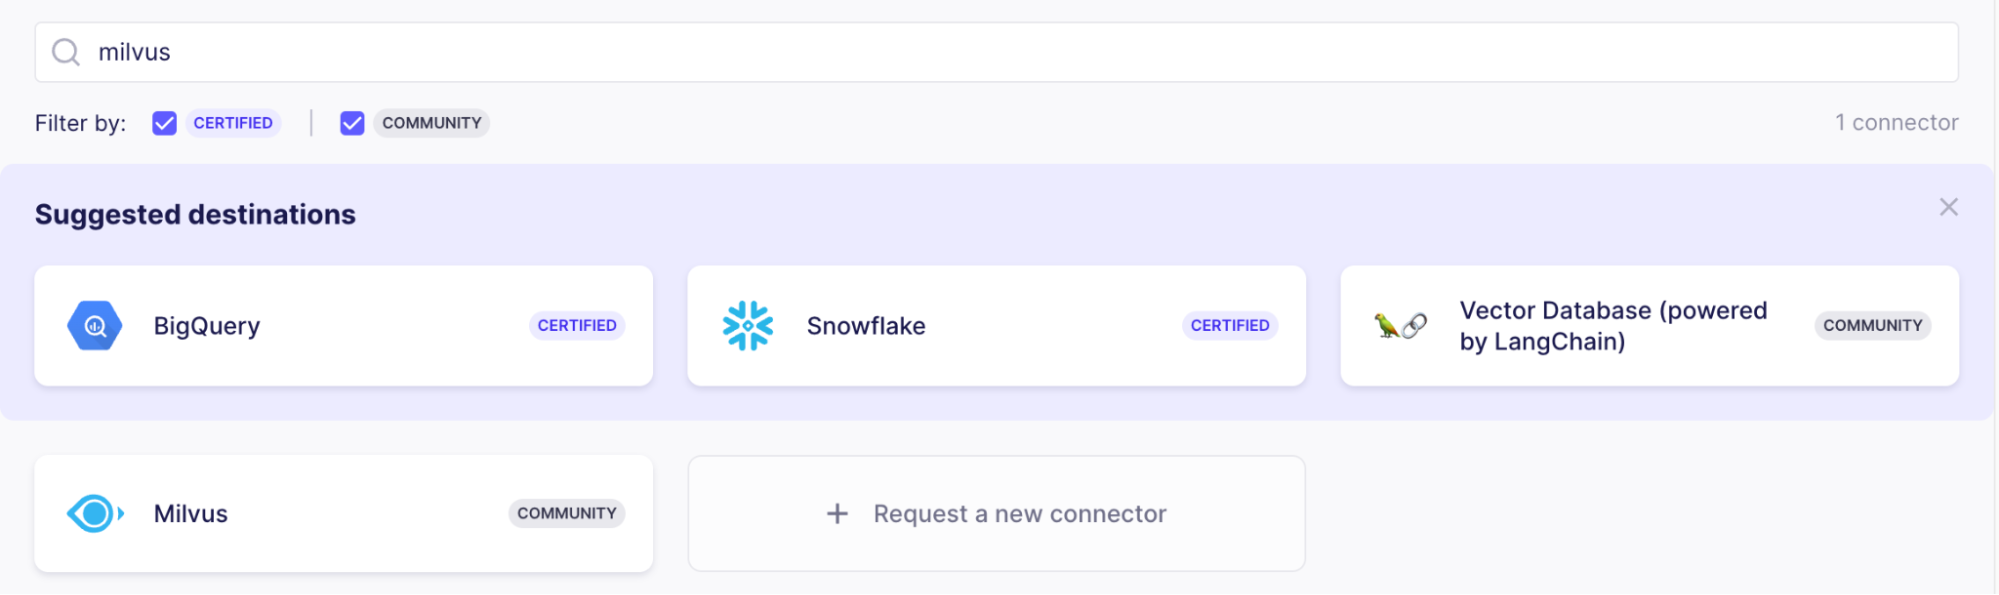Click Request a new connector
1999x595 pixels.
[x=1019, y=514]
